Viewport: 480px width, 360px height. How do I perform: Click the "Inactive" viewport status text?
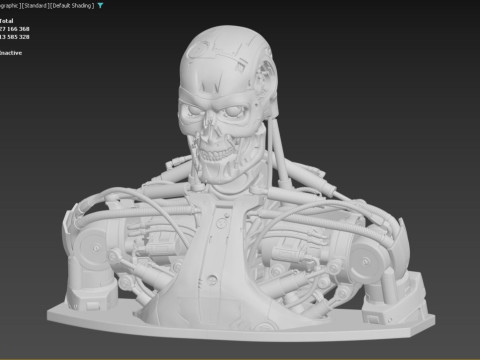tap(11, 53)
